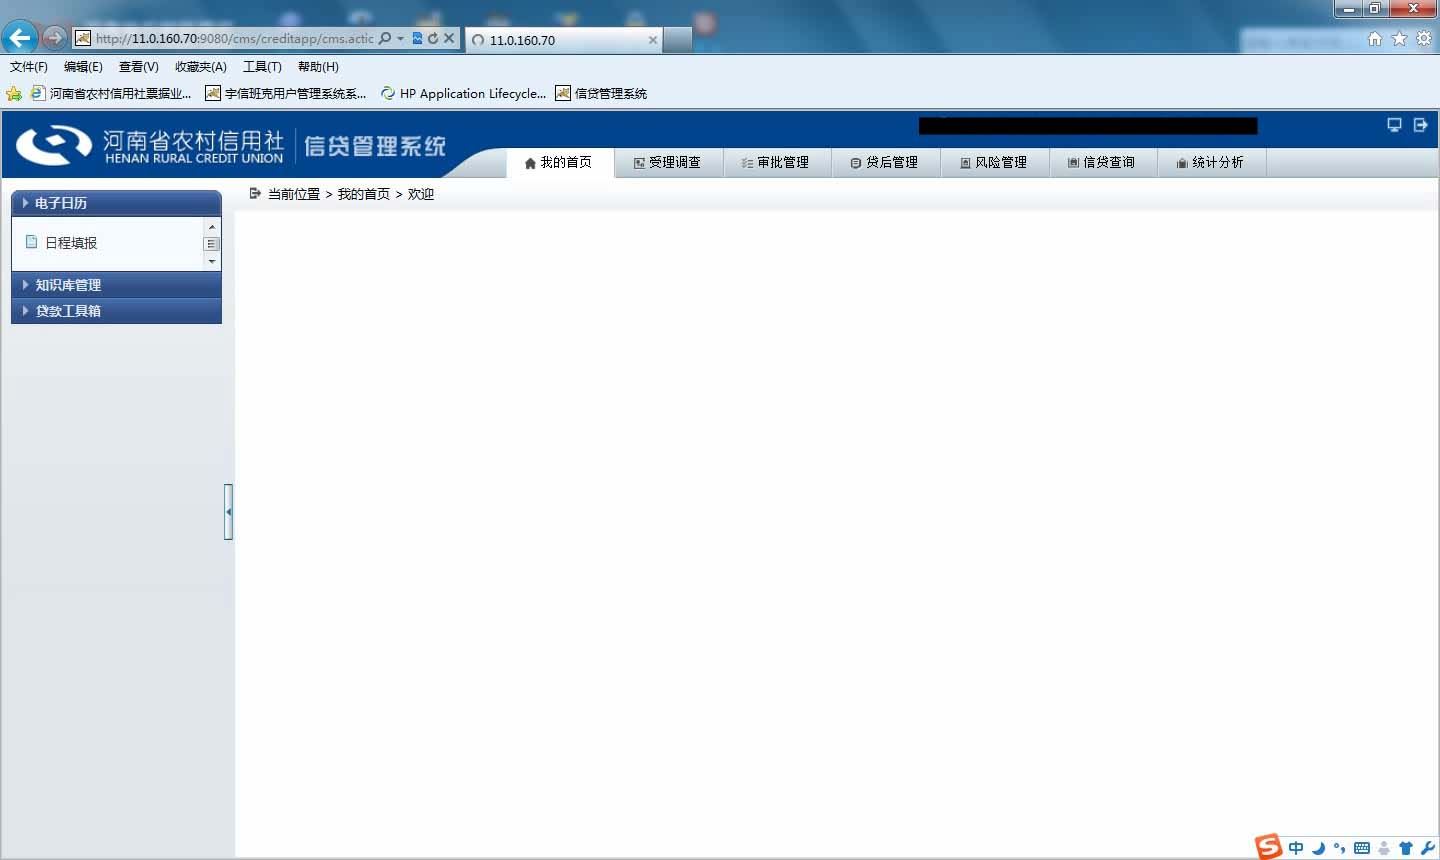Click the add-to-favorites-bar star icon
The image size is (1440, 860).
point(14,93)
